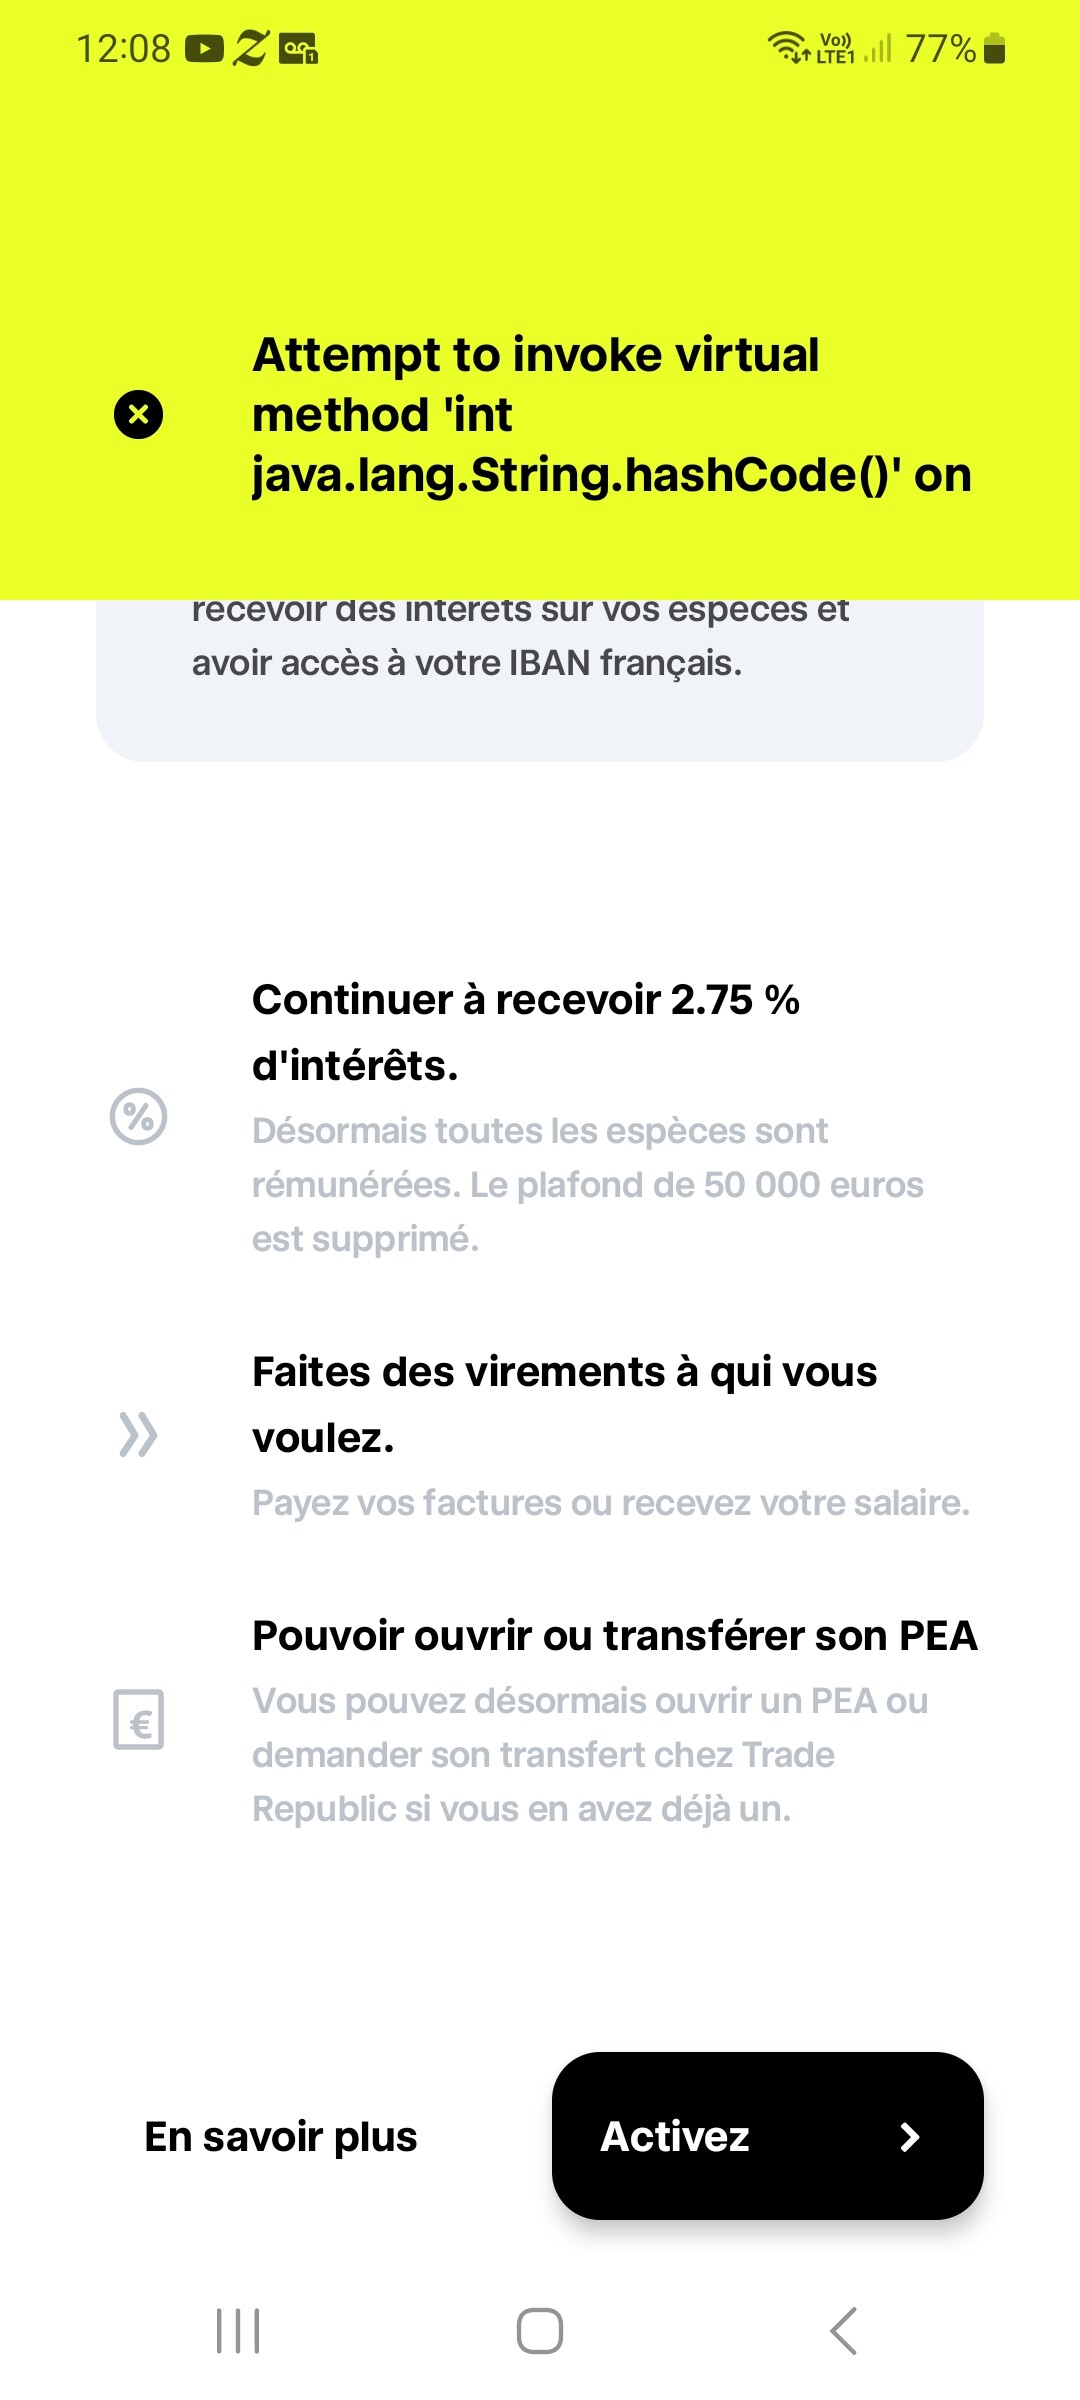Image resolution: width=1080 pixels, height=2400 pixels.
Task: Open the En savoir plus link
Action: point(281,2137)
